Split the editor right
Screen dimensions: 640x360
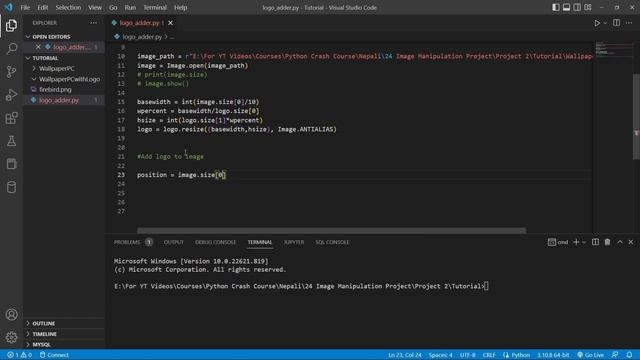tap(616, 23)
